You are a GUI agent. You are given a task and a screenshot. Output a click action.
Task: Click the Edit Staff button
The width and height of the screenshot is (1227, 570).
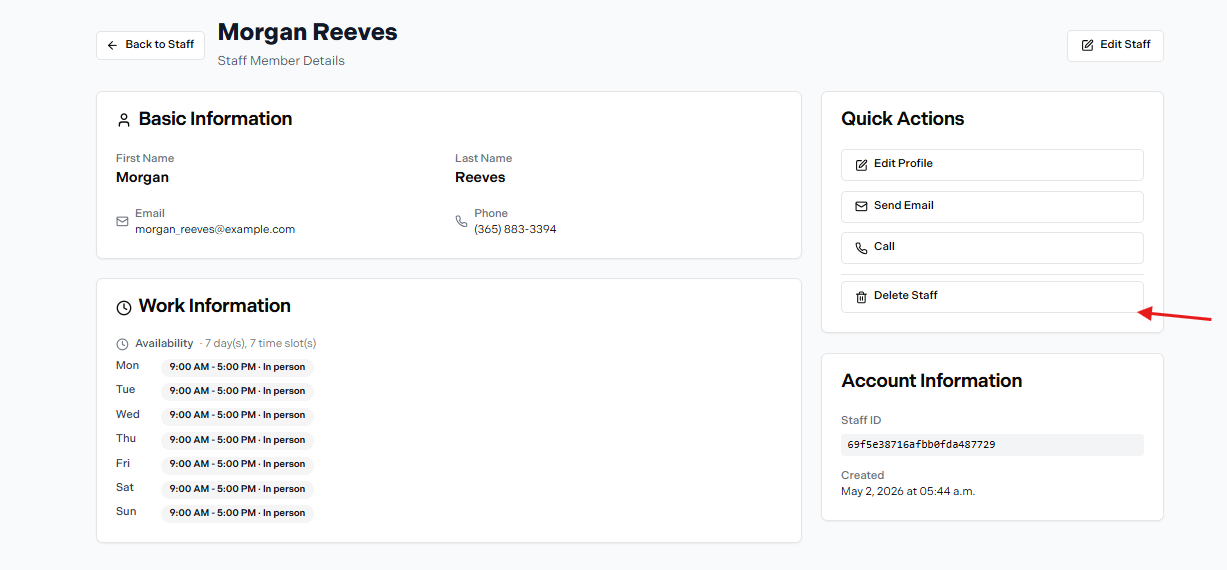[1115, 45]
